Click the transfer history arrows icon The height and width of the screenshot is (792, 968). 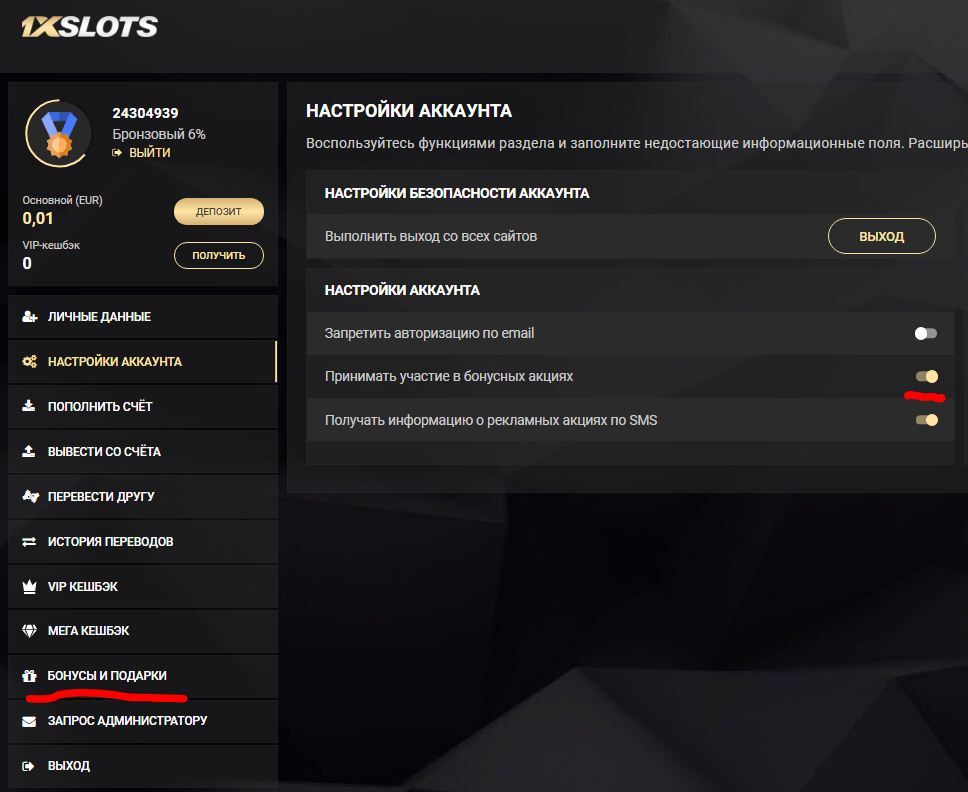click(x=29, y=542)
